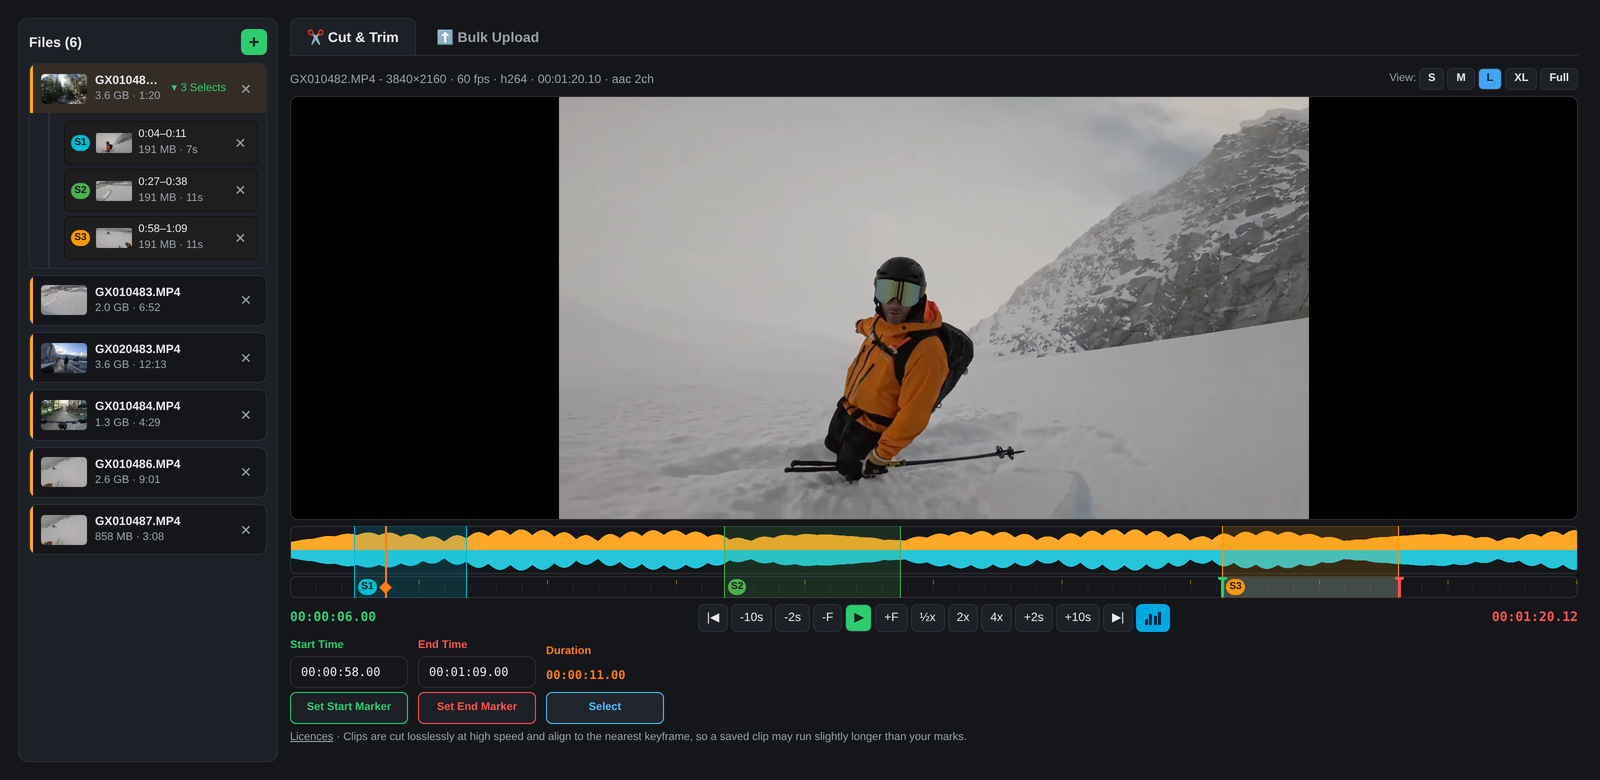This screenshot has height=780, width=1600.
Task: Set playback speed to 2x
Action: coord(963,618)
